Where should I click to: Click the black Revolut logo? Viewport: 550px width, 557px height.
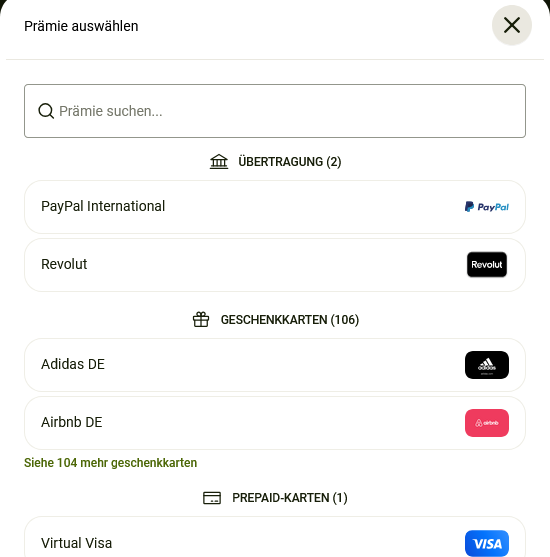point(487,265)
